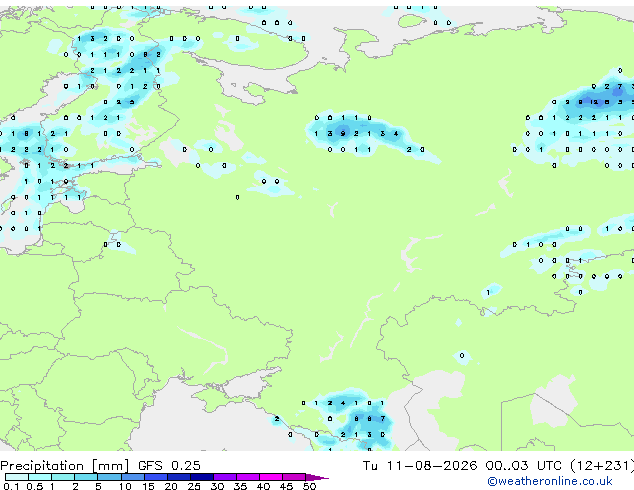Click the date 'Tu 11-08-2026' label
Viewport: 634px width, 490px height.
tap(420, 466)
